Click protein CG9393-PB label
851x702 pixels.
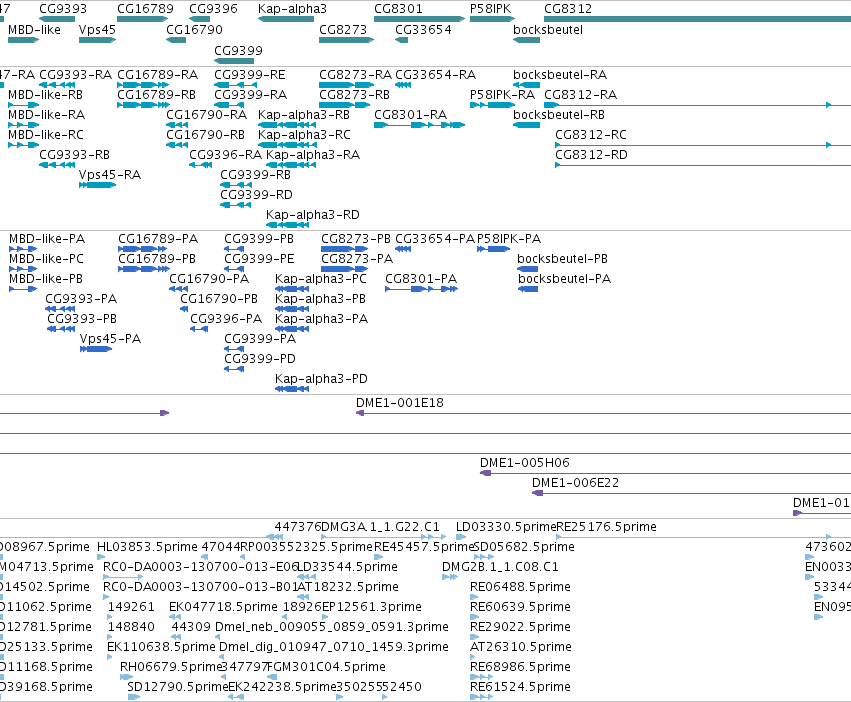point(82,318)
